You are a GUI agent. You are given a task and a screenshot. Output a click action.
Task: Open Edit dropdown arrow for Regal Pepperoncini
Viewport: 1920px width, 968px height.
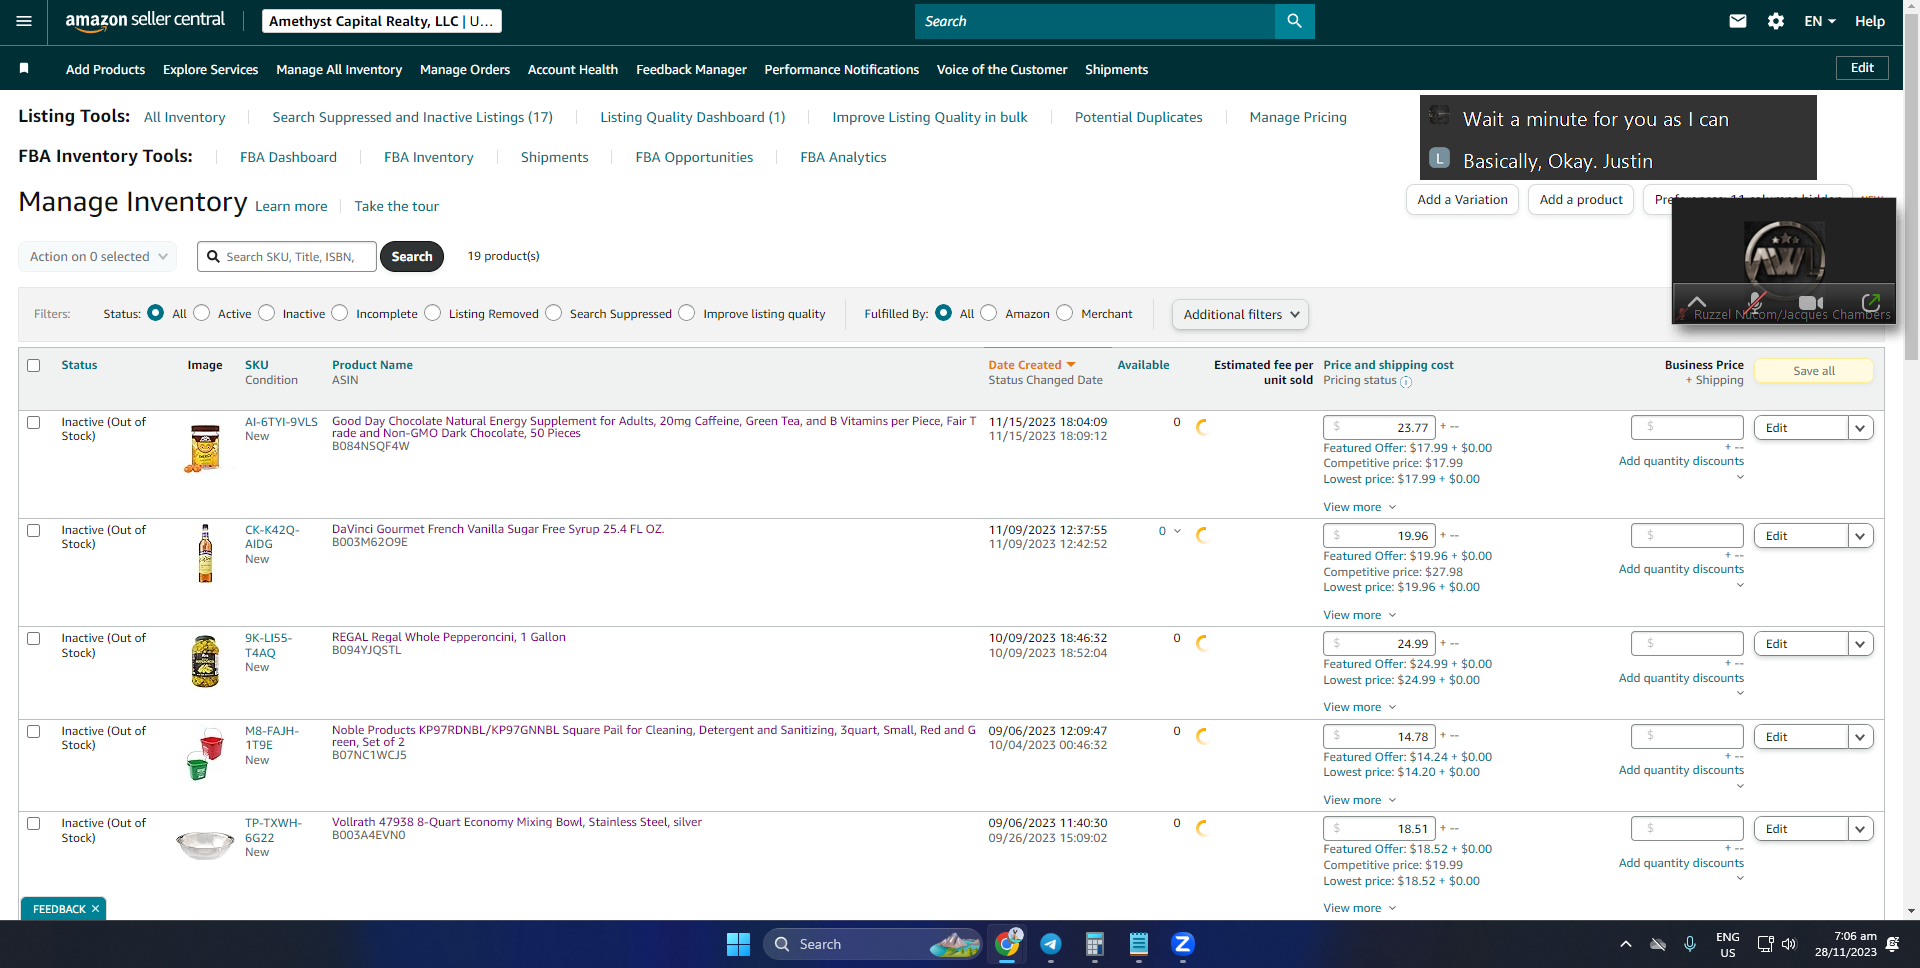[1860, 644]
